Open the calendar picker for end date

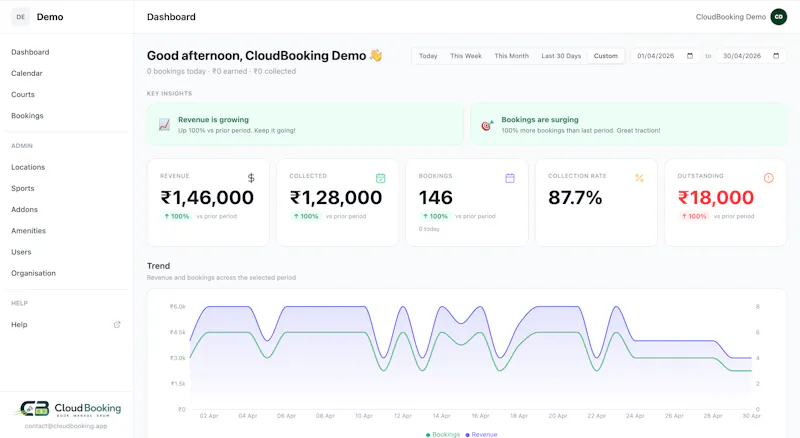point(776,56)
